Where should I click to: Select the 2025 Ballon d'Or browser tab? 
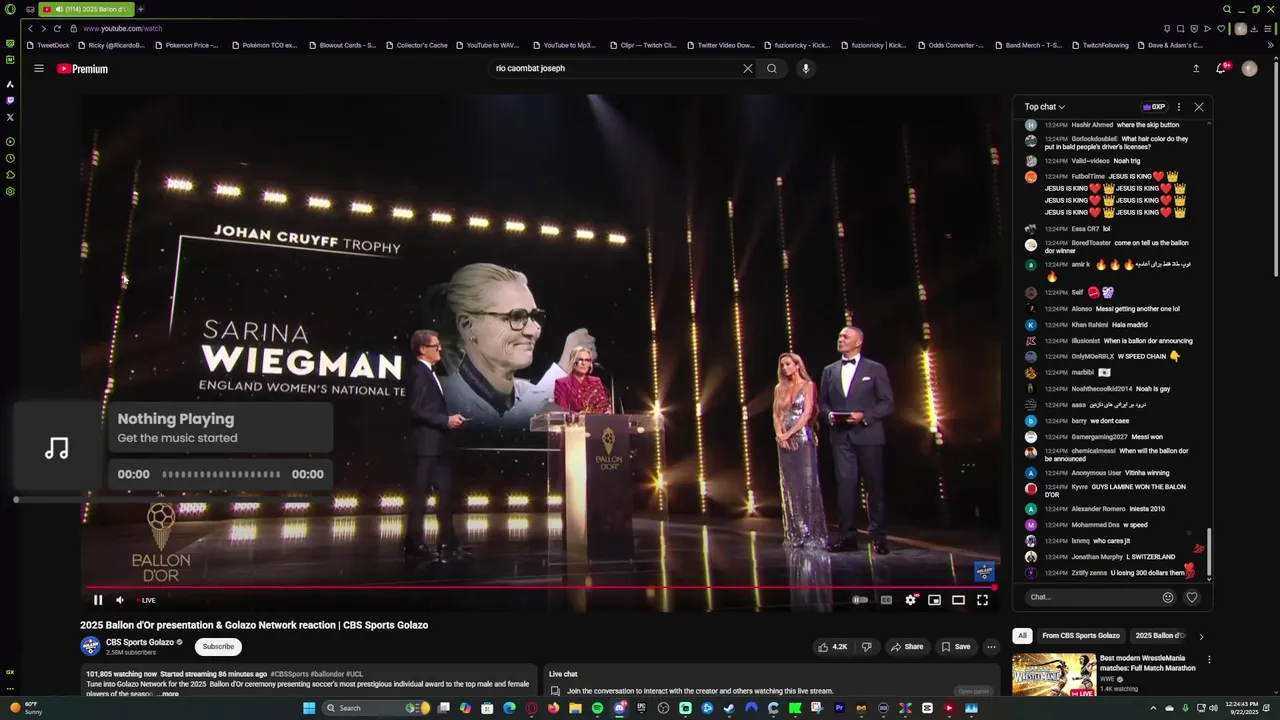click(x=88, y=9)
